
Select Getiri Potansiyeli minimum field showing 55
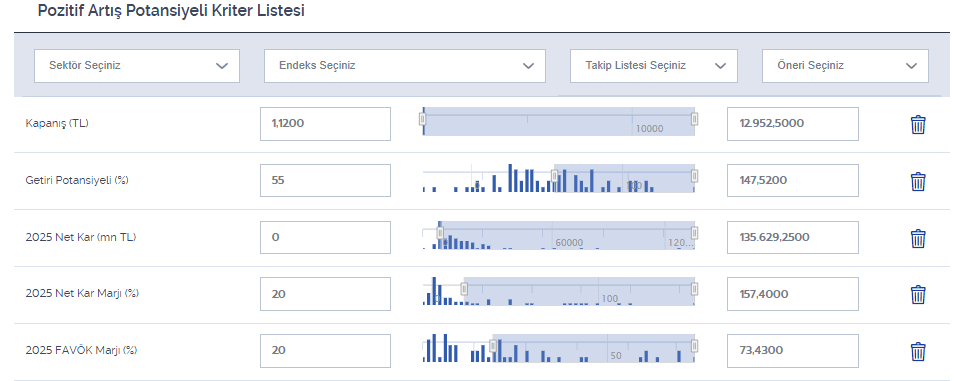pos(325,180)
